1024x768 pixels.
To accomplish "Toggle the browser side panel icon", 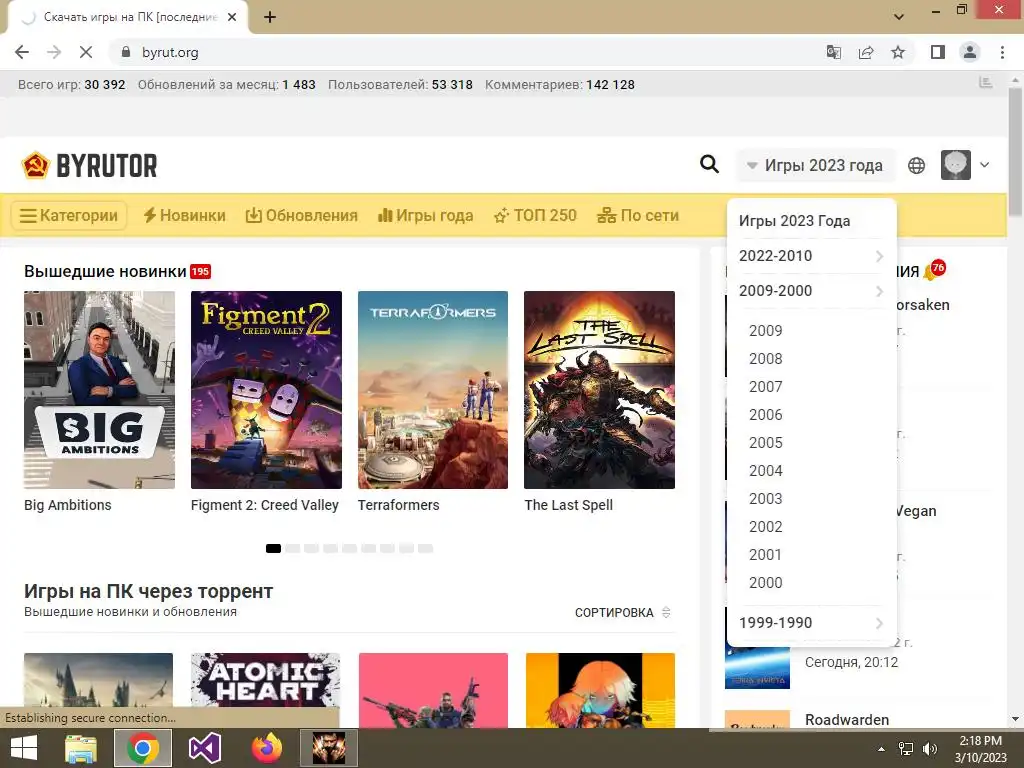I will click(x=938, y=52).
